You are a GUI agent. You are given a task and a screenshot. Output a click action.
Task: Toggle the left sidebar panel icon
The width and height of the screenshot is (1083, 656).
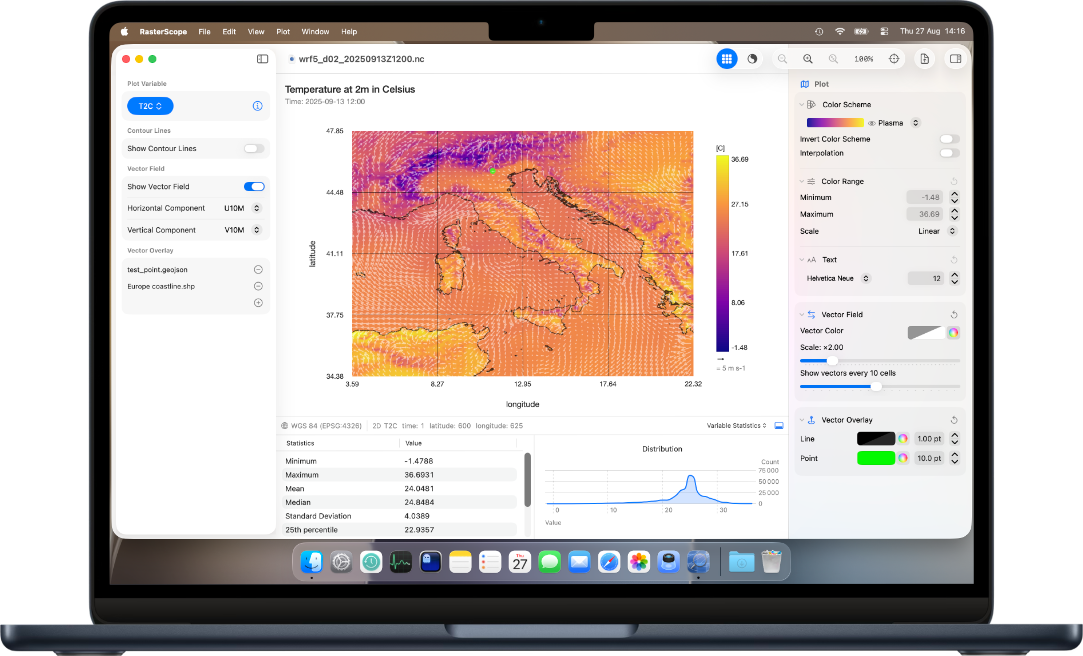click(262, 59)
